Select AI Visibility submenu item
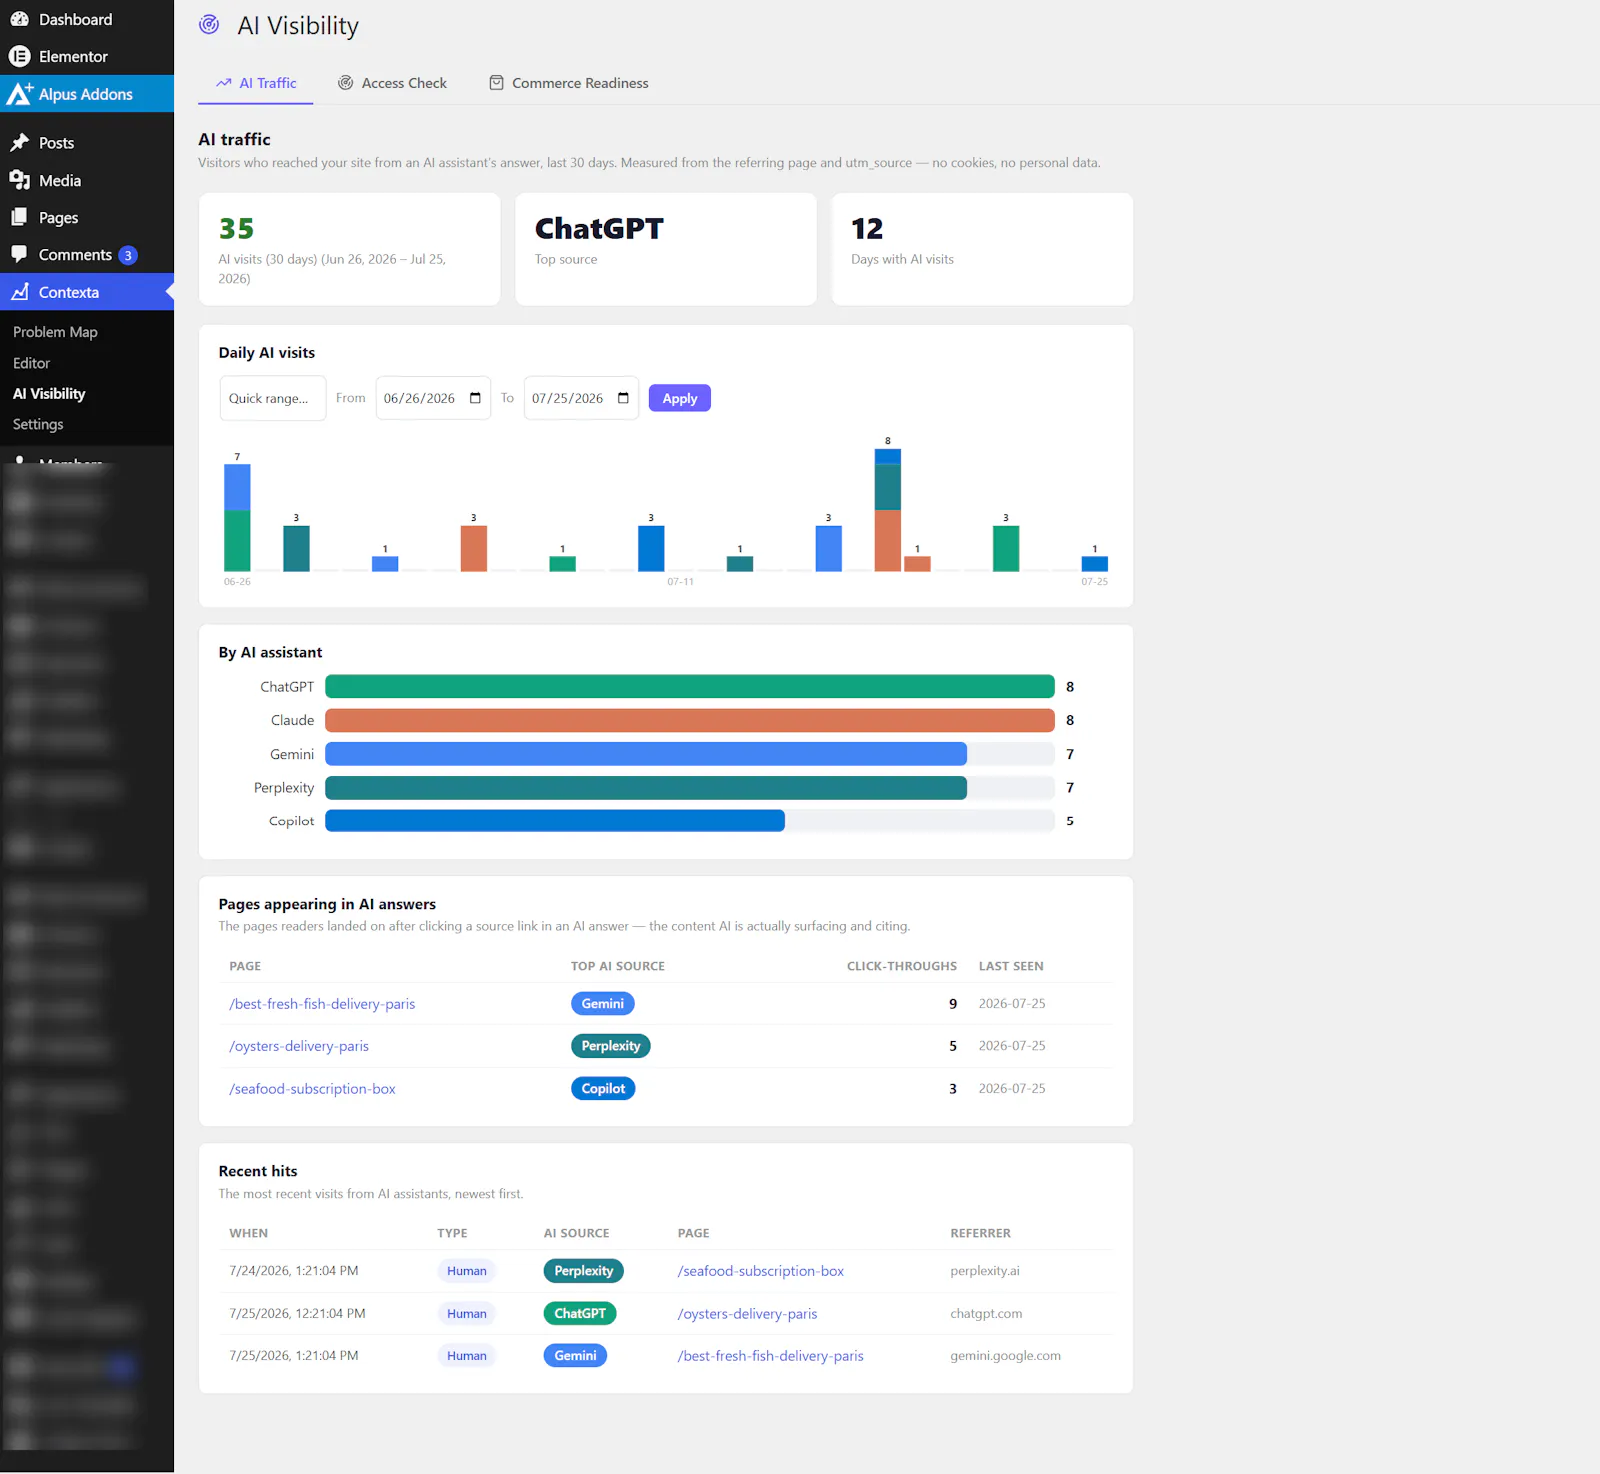Image resolution: width=1600 pixels, height=1474 pixels. click(49, 394)
